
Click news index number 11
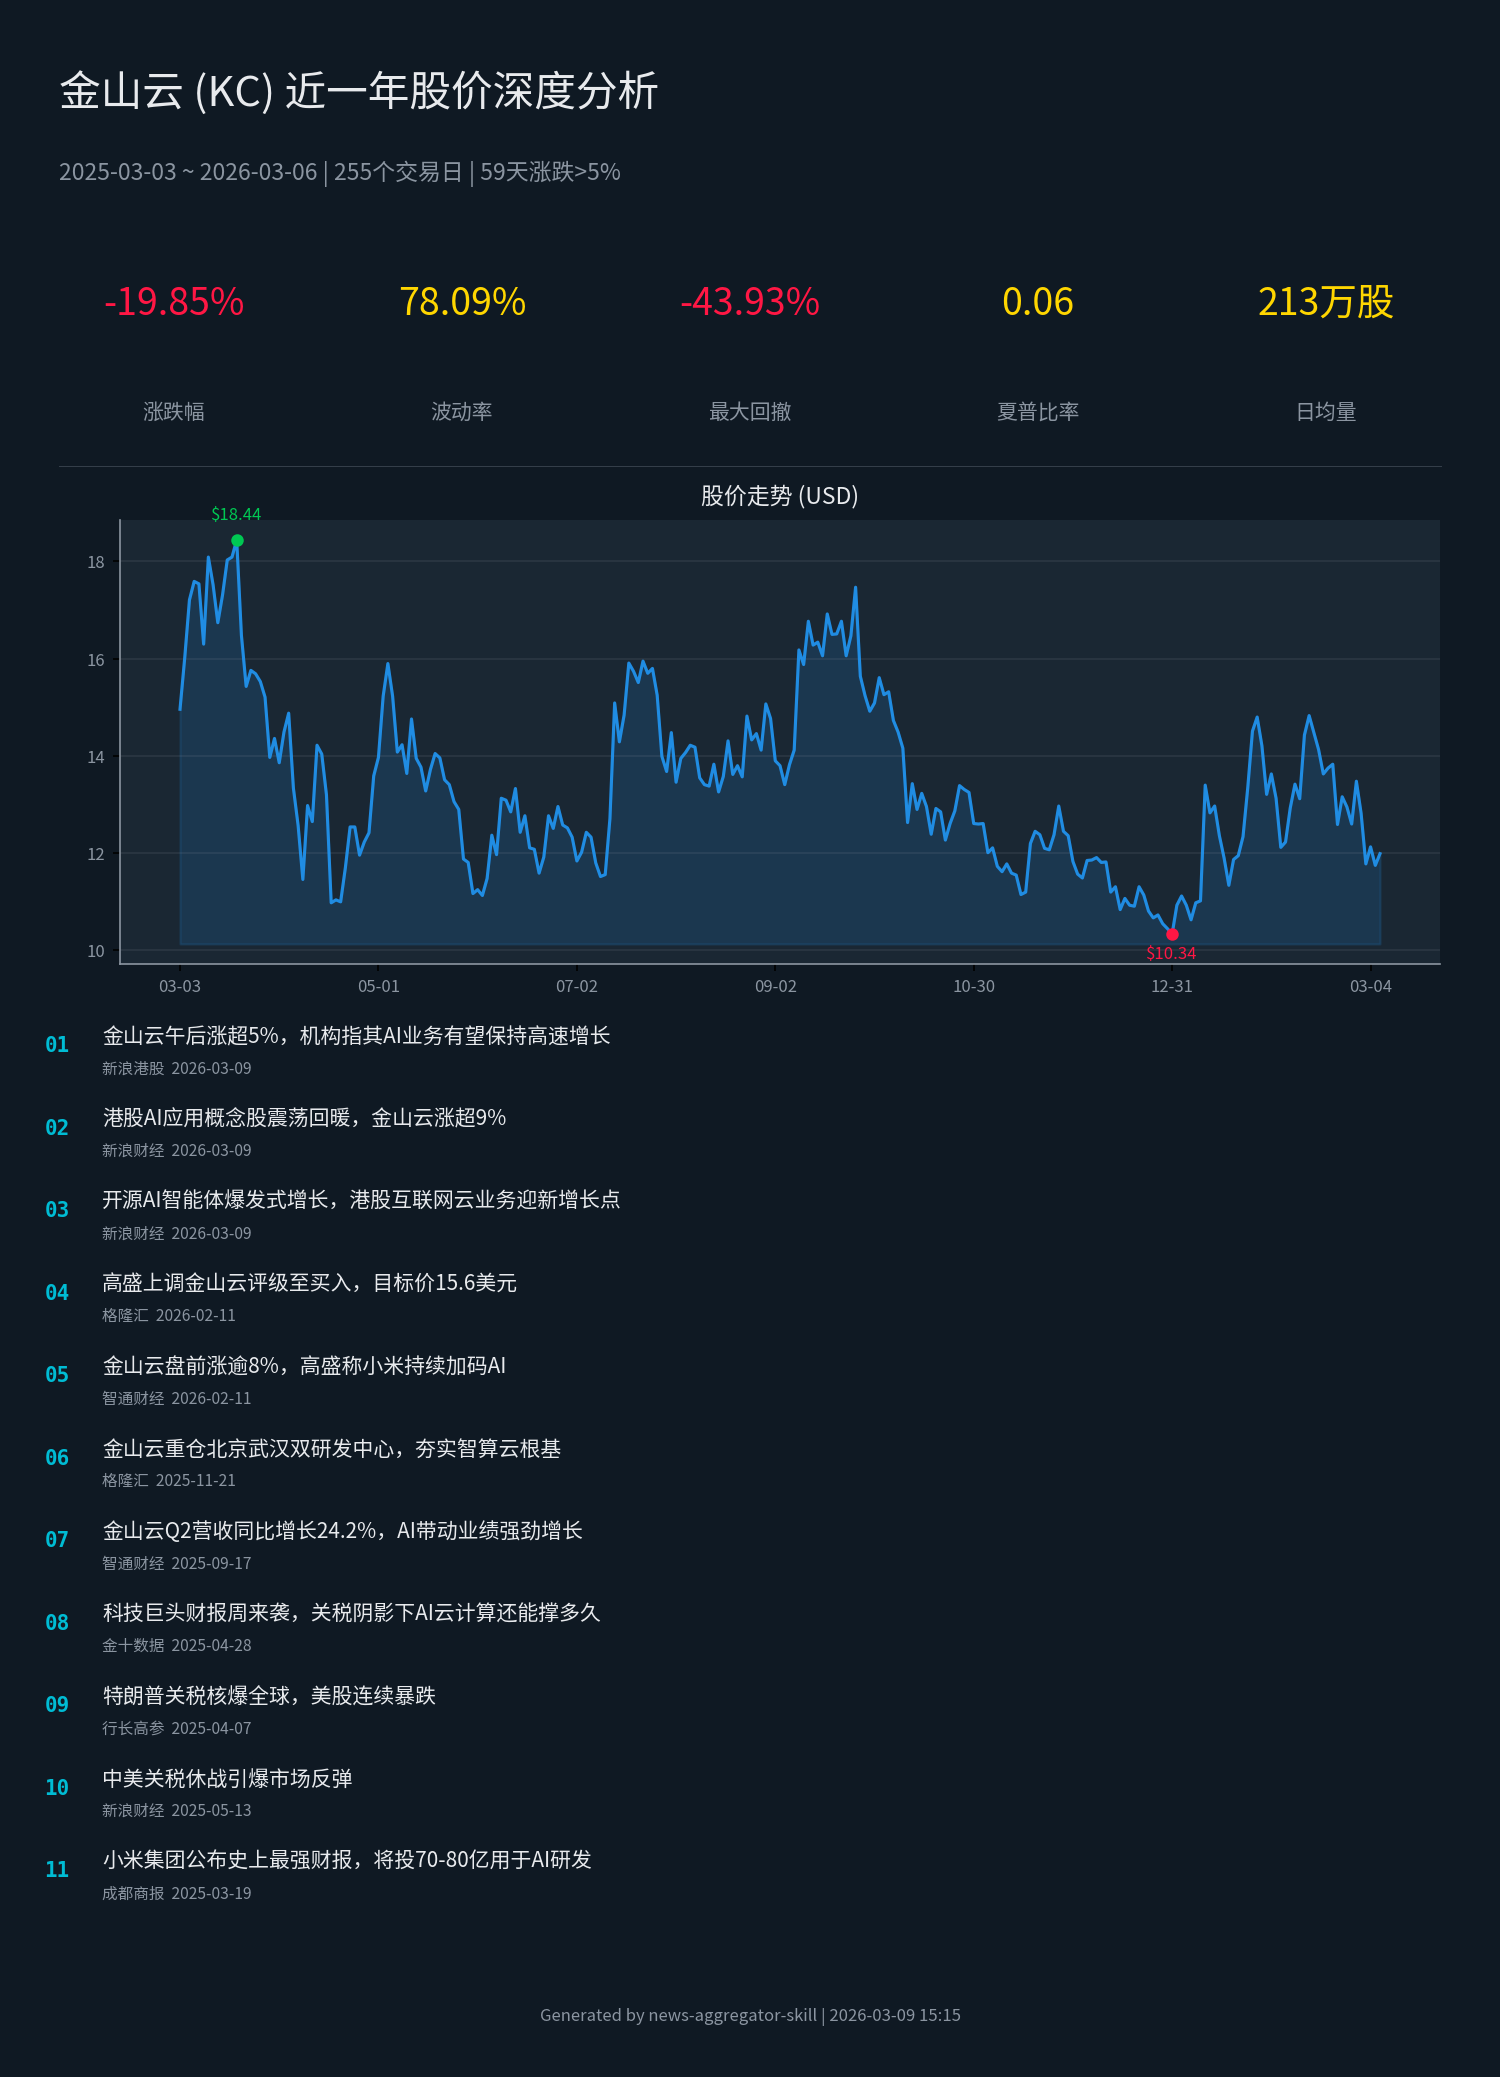point(57,1870)
